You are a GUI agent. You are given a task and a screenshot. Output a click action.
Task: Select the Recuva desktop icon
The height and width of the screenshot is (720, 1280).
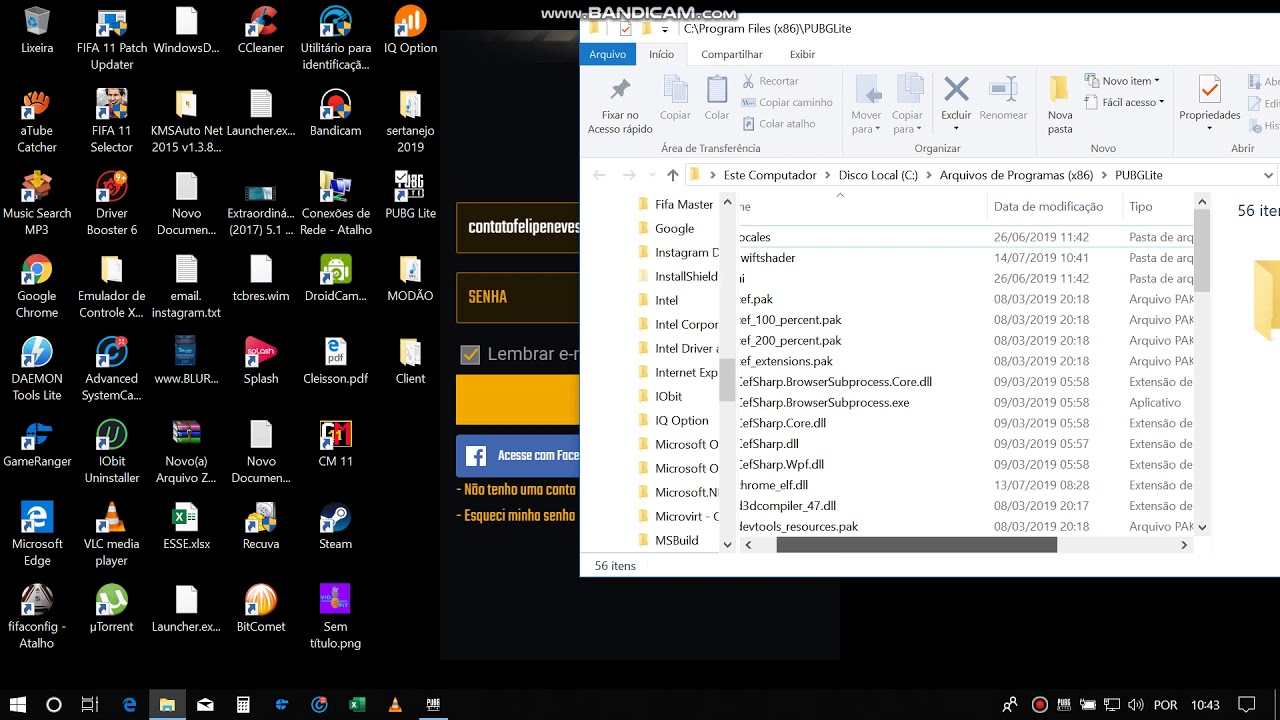(x=261, y=526)
